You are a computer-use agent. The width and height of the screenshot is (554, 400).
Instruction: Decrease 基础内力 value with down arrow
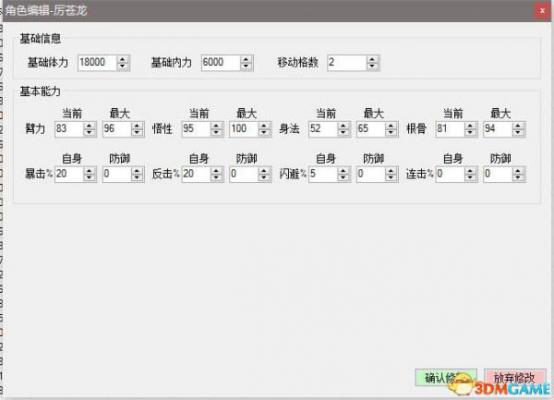pos(246,66)
